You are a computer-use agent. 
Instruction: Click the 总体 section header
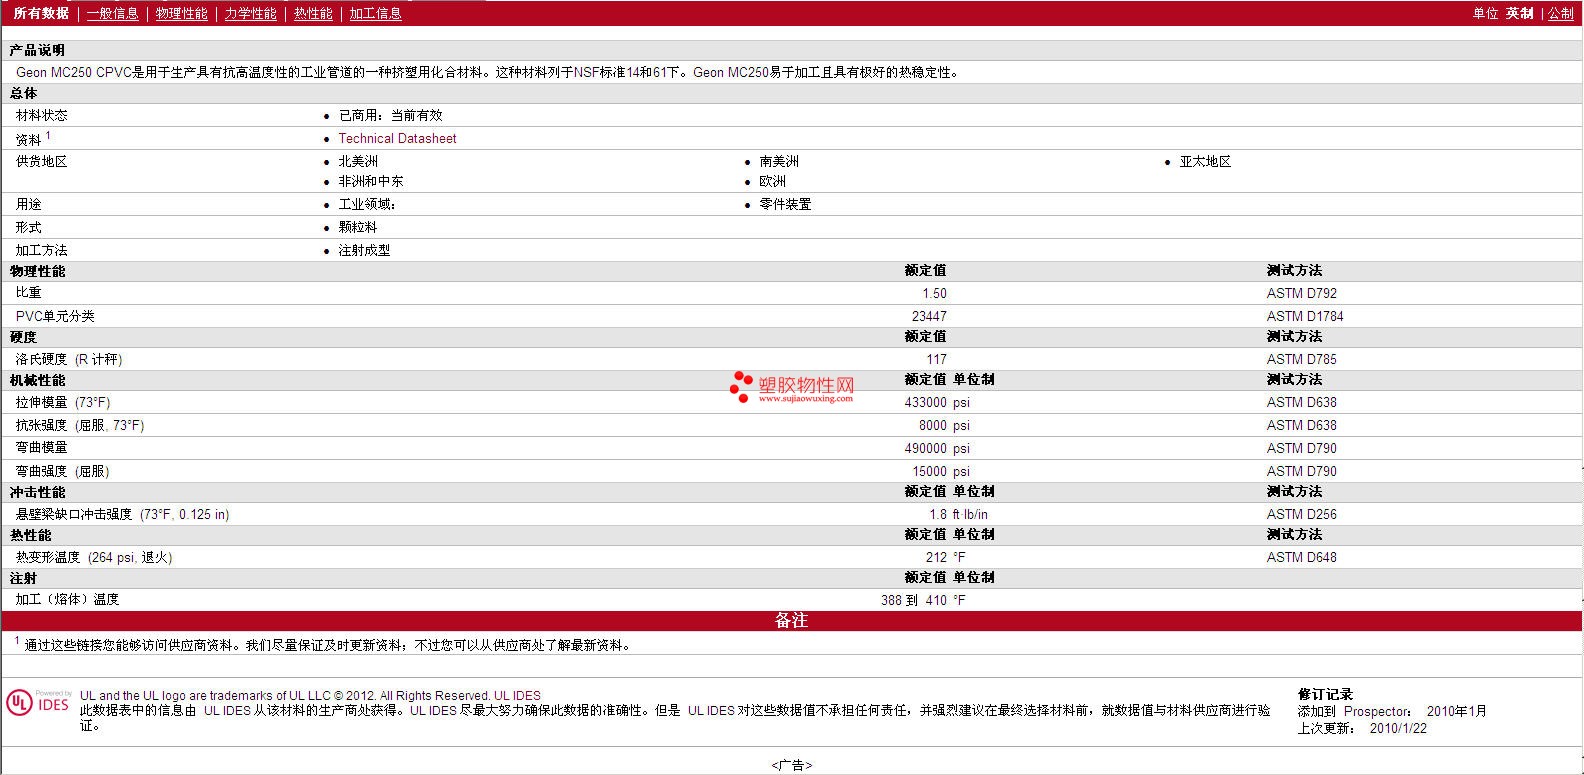(x=23, y=93)
